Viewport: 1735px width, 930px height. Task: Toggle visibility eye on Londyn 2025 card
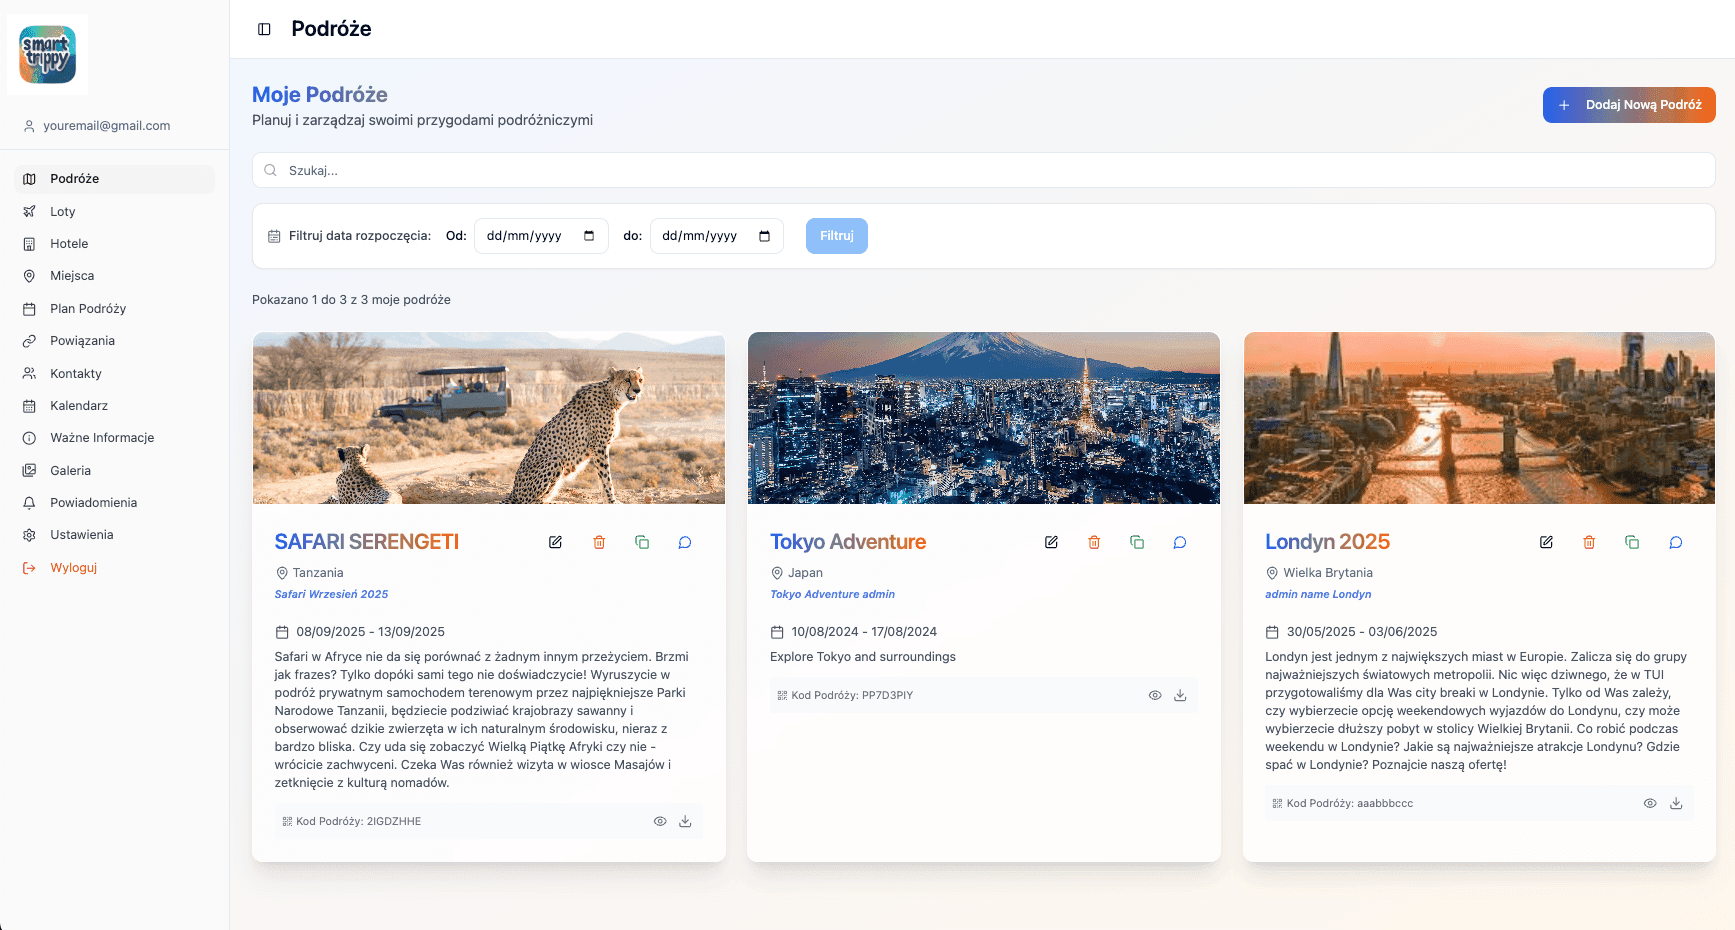click(1650, 803)
